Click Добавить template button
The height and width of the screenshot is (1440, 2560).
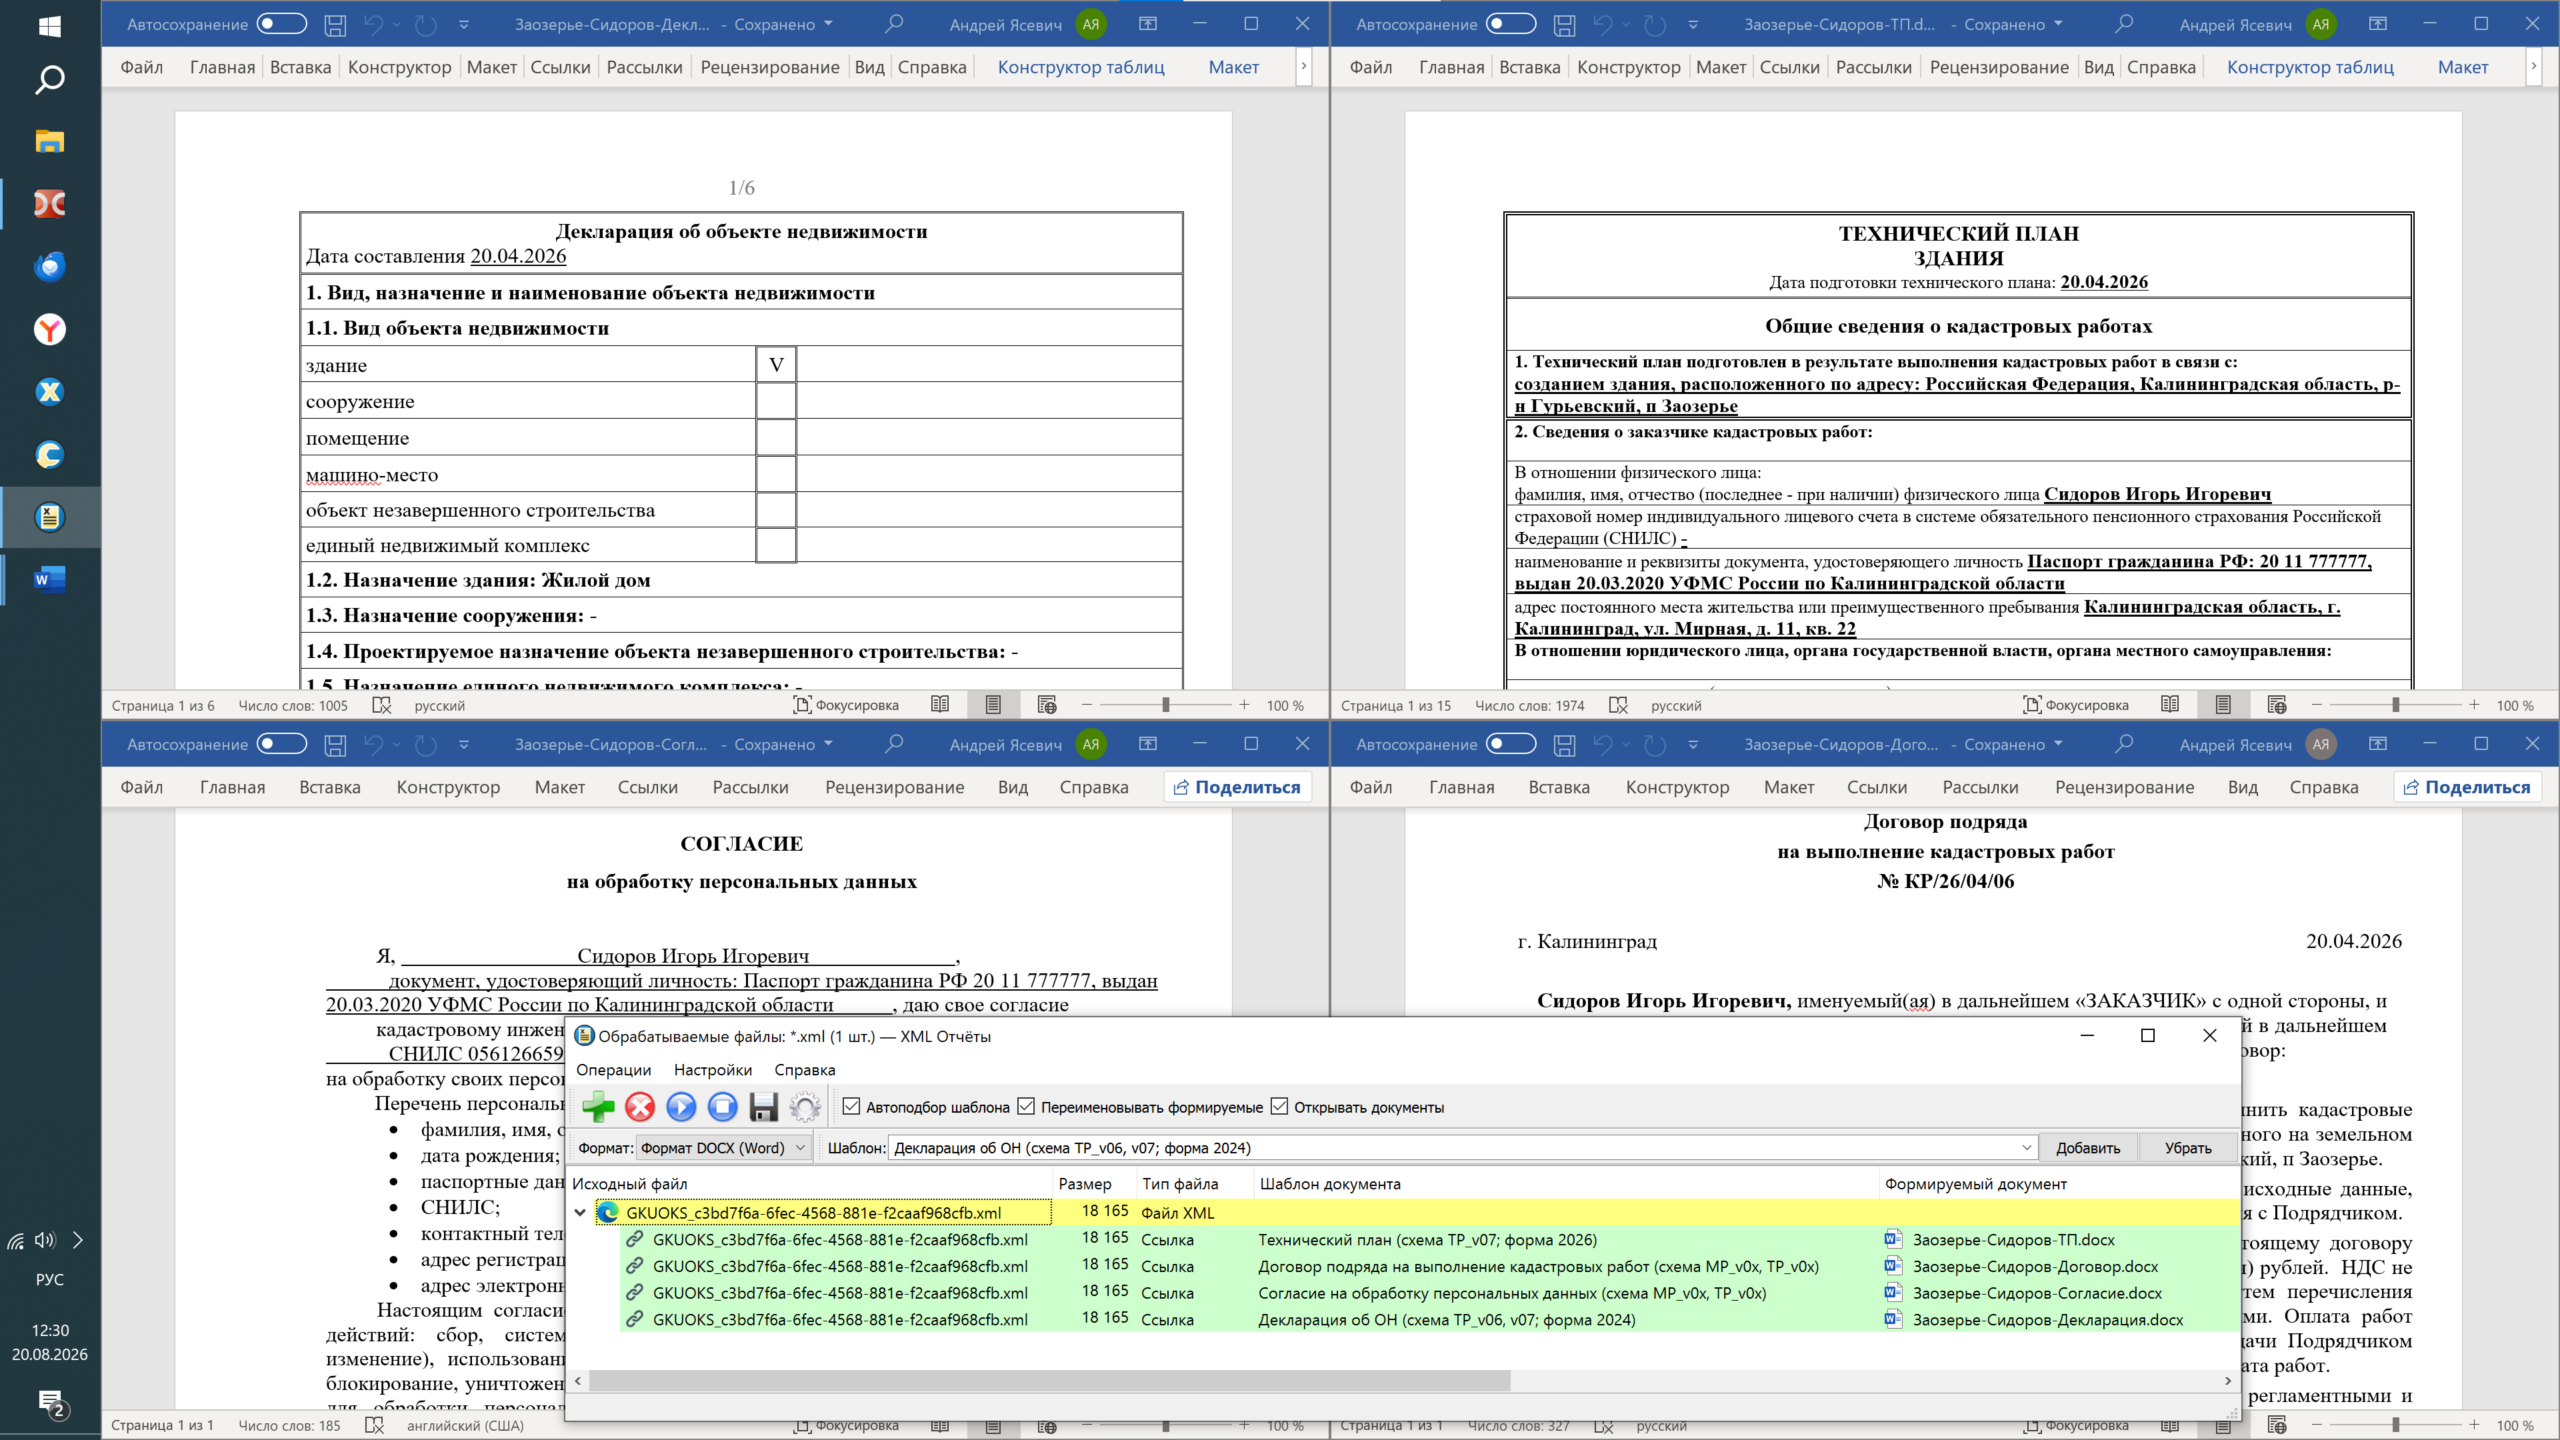coord(2088,1147)
